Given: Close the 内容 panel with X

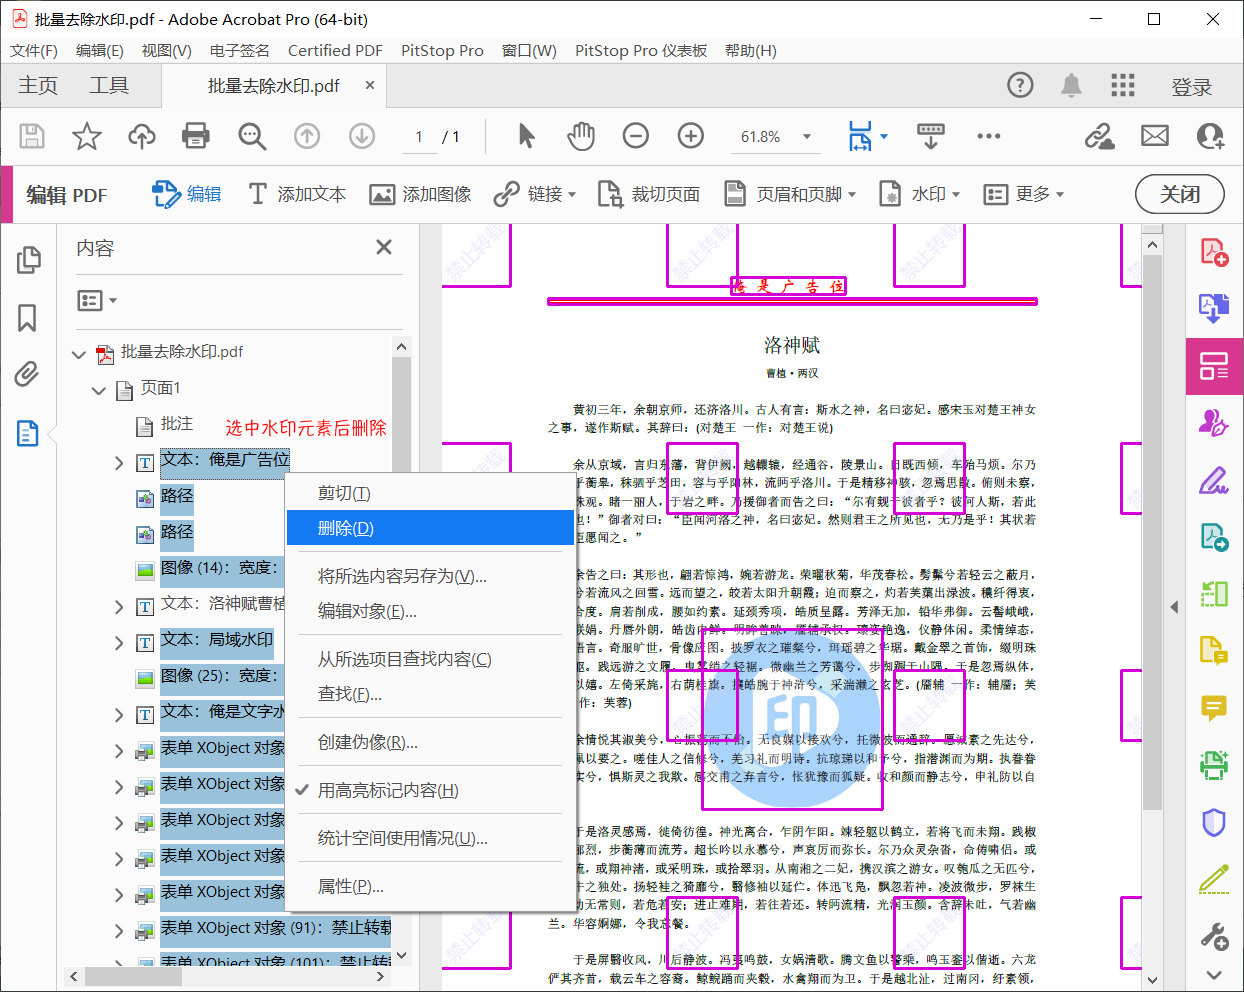Looking at the screenshot, I should (x=384, y=247).
